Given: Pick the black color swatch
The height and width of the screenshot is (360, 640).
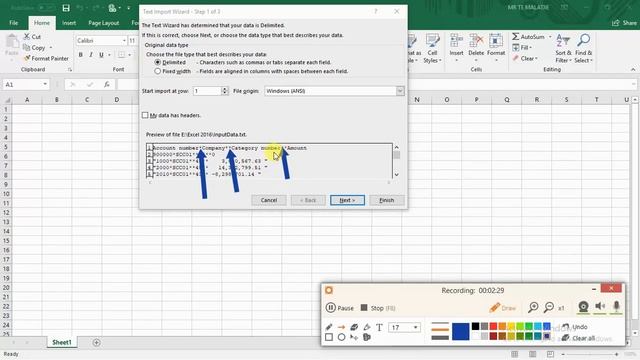Looking at the screenshot, I should 476,326.
